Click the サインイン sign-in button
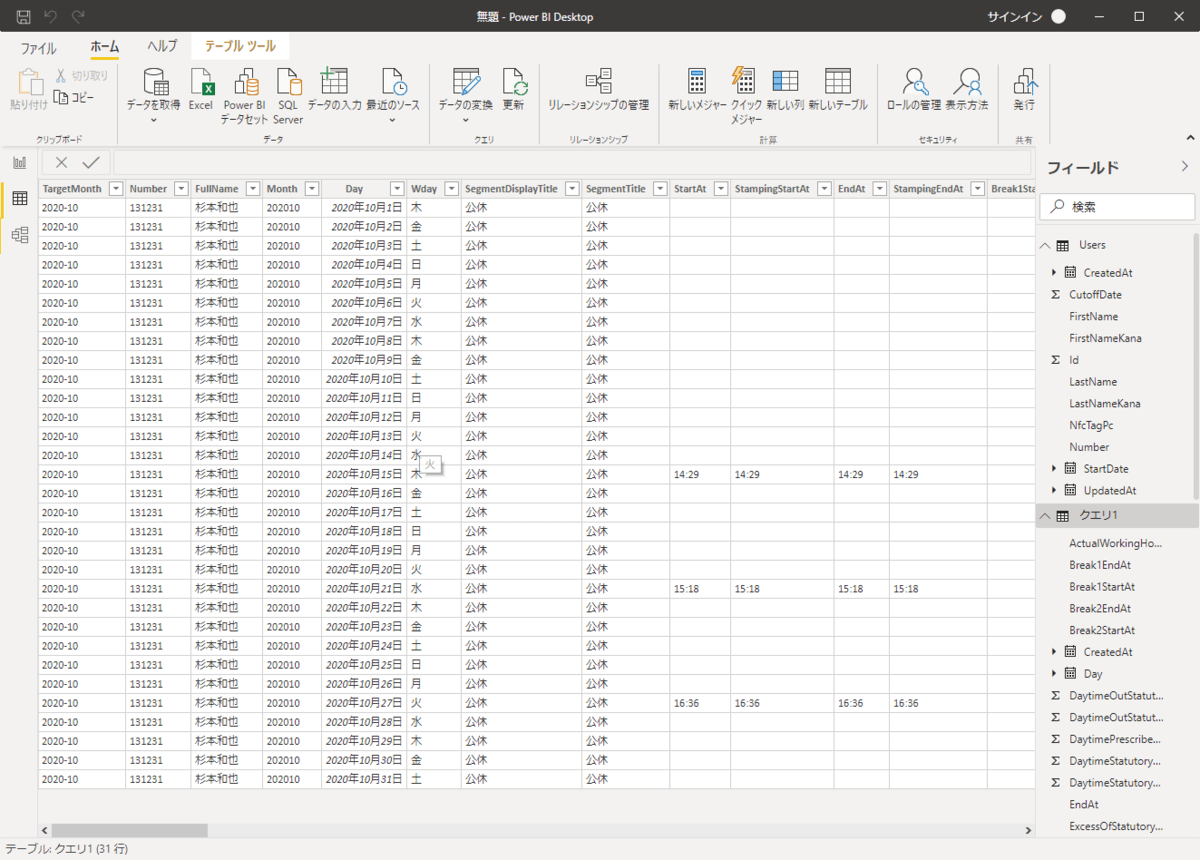The height and width of the screenshot is (860, 1200). (1015, 17)
